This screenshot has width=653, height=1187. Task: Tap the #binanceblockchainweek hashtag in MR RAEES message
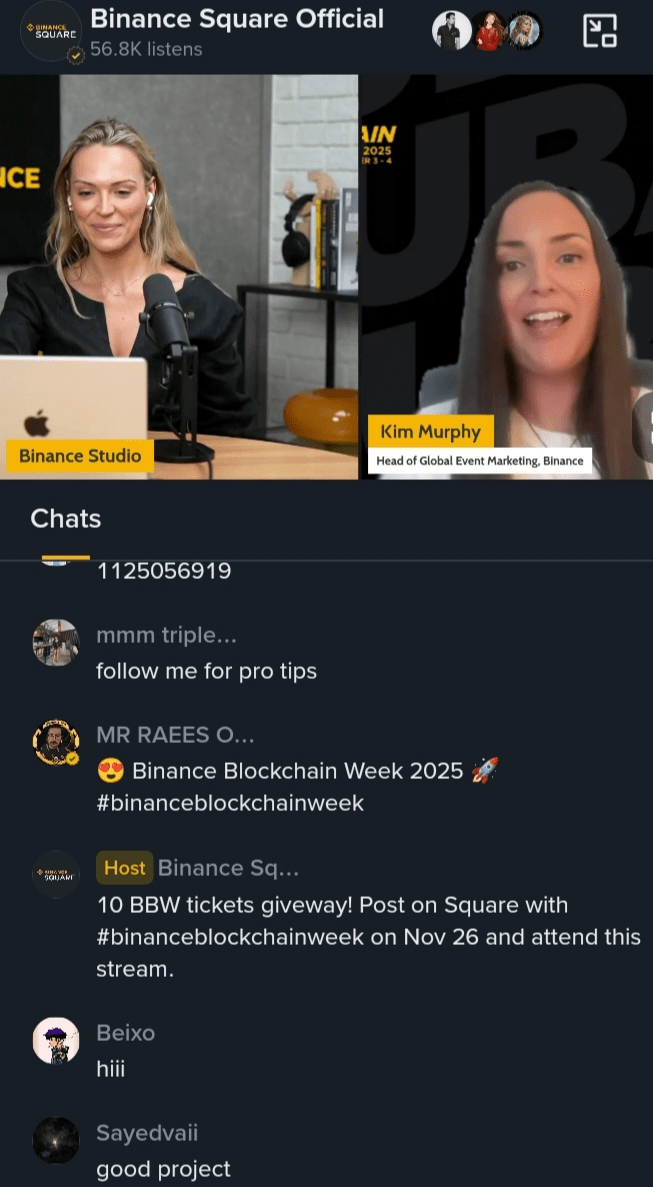coord(230,802)
